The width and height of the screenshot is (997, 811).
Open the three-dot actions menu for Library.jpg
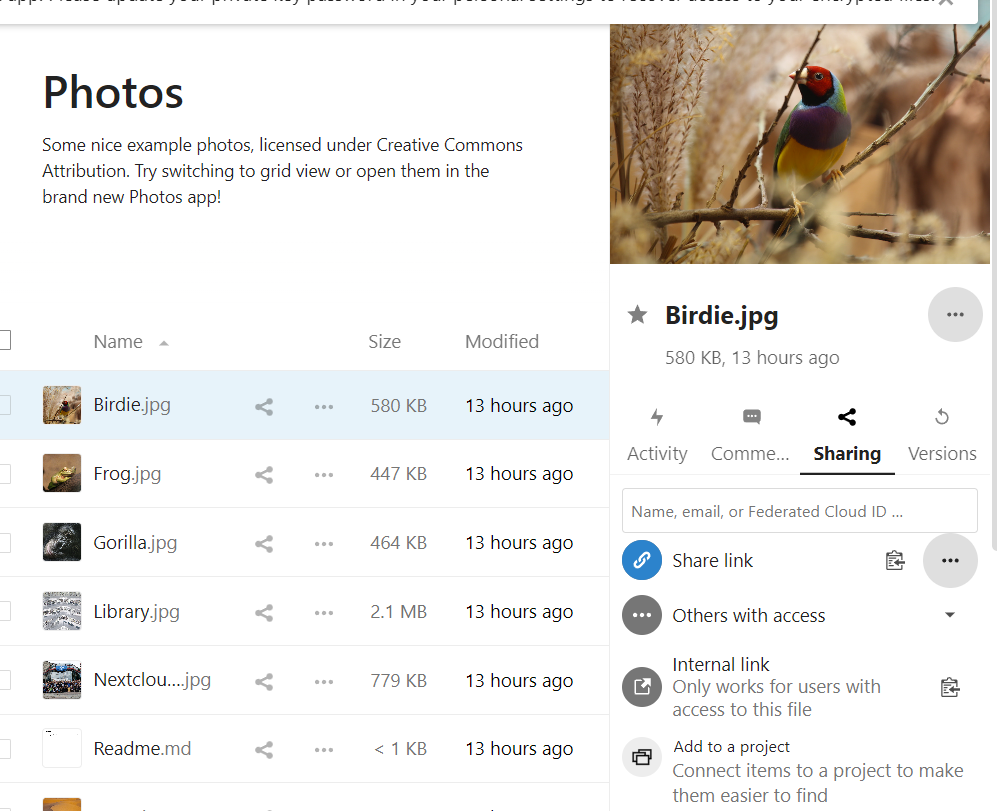tap(324, 613)
